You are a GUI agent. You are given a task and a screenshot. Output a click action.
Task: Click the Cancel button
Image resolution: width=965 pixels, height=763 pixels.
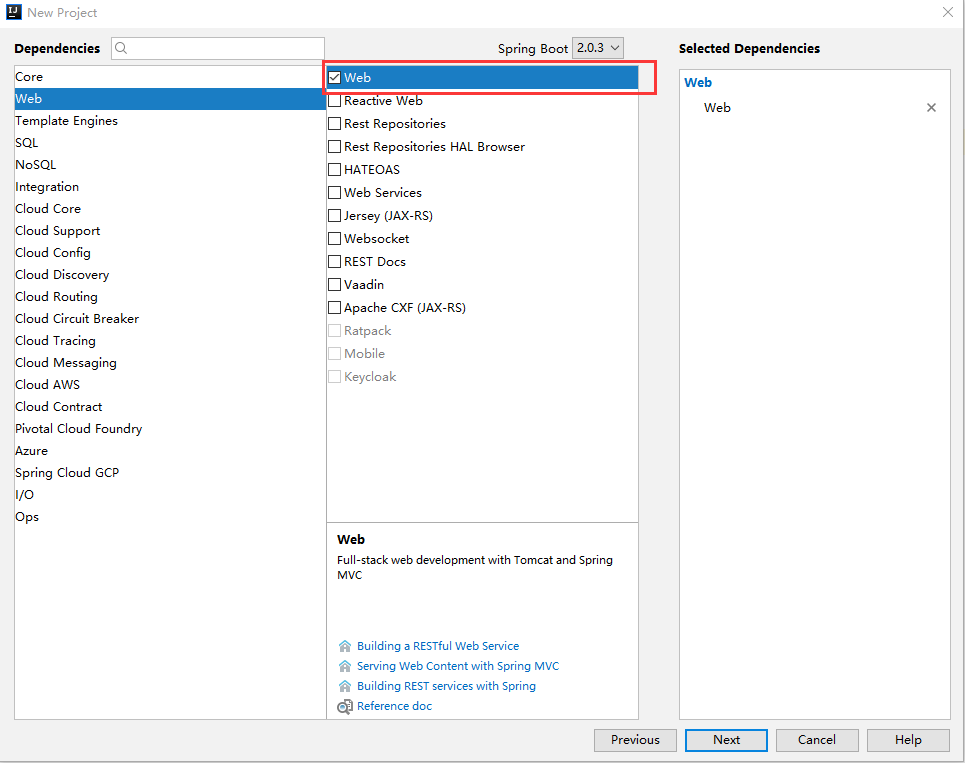(817, 740)
